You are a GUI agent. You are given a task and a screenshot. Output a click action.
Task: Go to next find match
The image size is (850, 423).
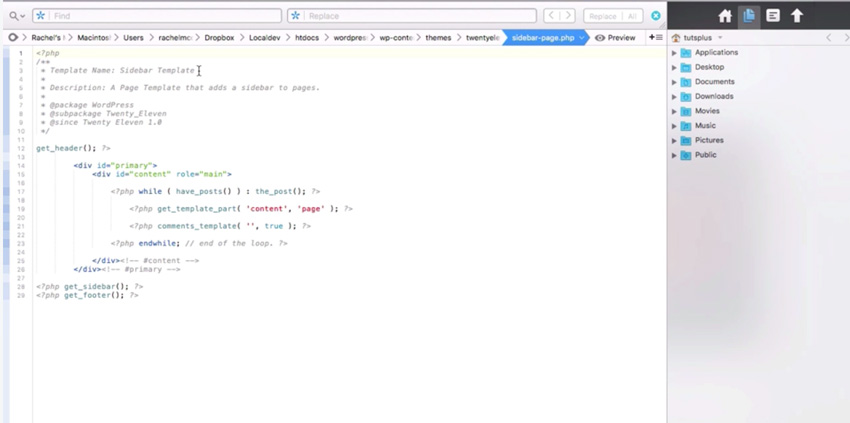pyautogui.click(x=568, y=16)
